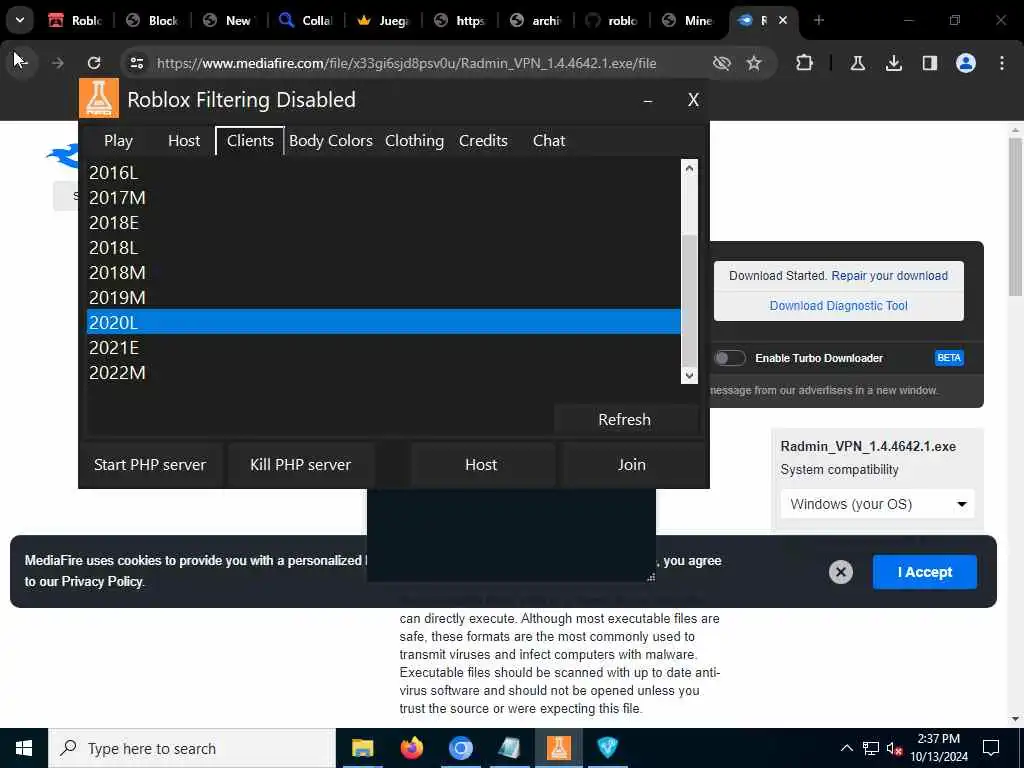Image resolution: width=1024 pixels, height=768 pixels.
Task: Click the Refresh button in clients list
Action: coord(625,419)
